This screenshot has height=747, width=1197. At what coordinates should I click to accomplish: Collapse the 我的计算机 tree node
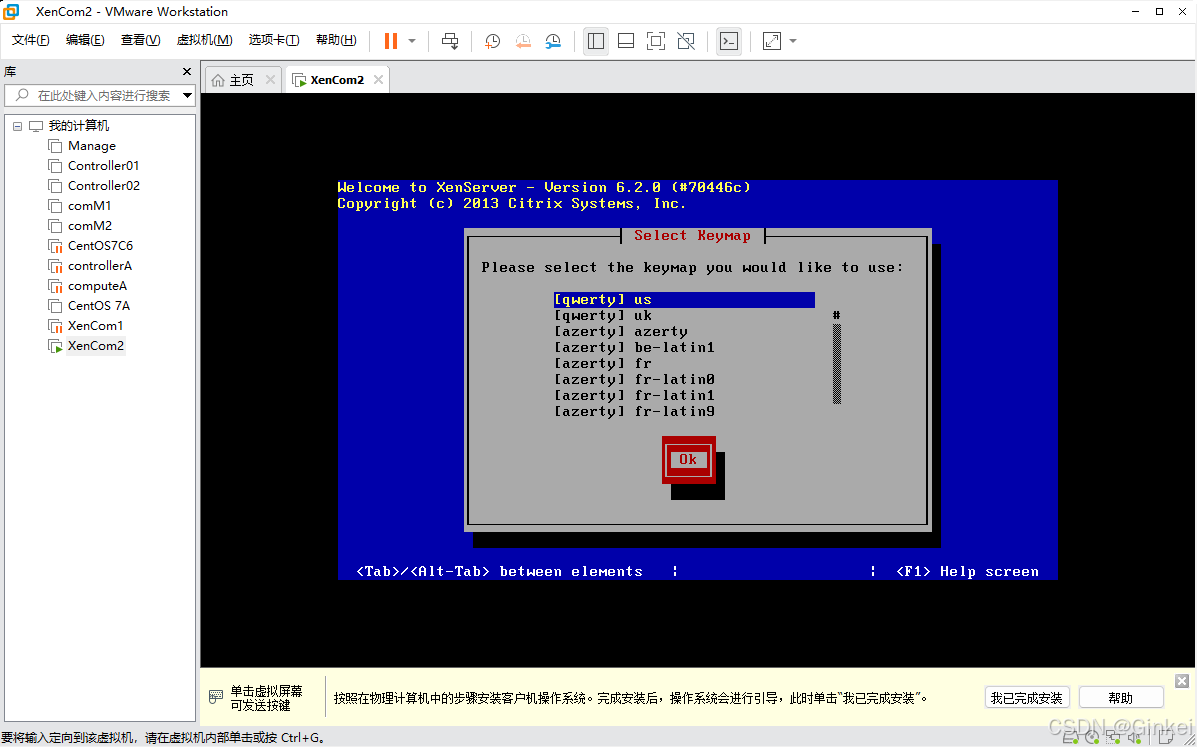point(18,126)
